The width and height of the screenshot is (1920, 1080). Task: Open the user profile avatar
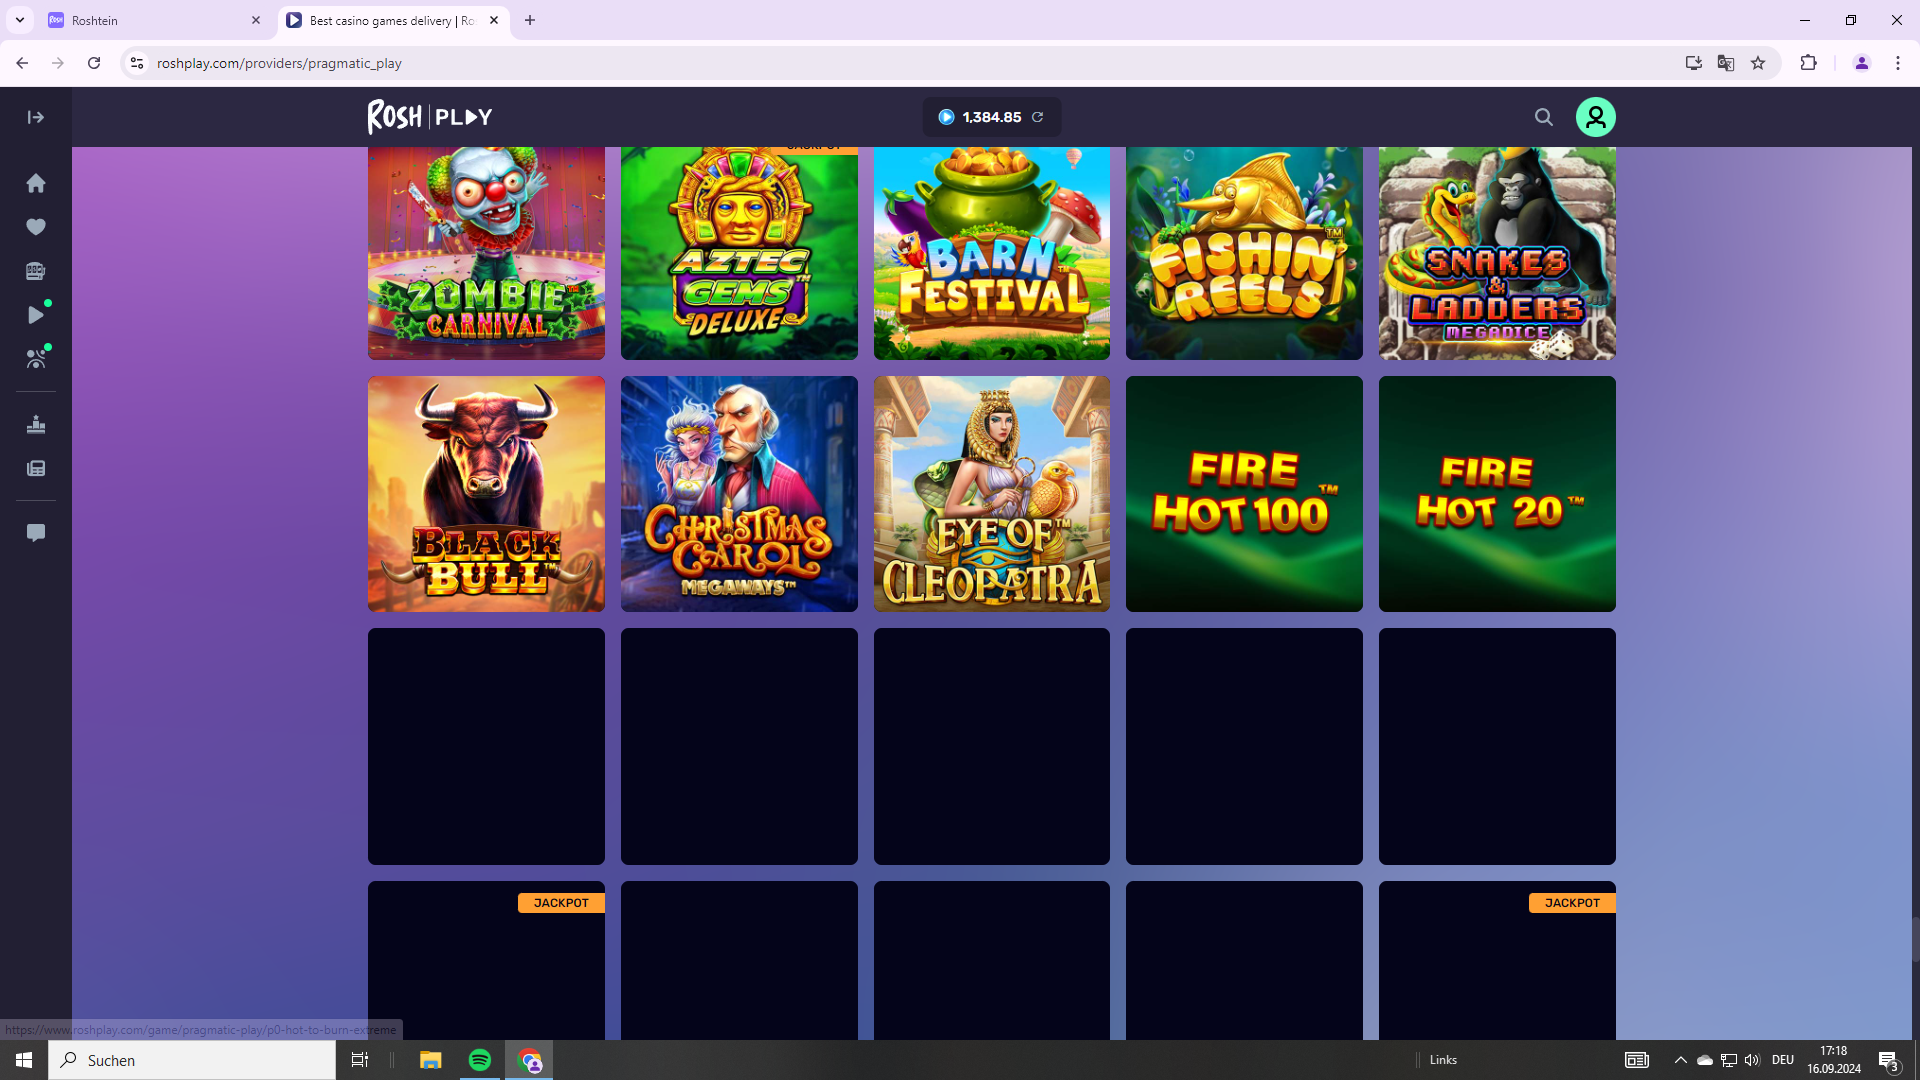(1595, 117)
